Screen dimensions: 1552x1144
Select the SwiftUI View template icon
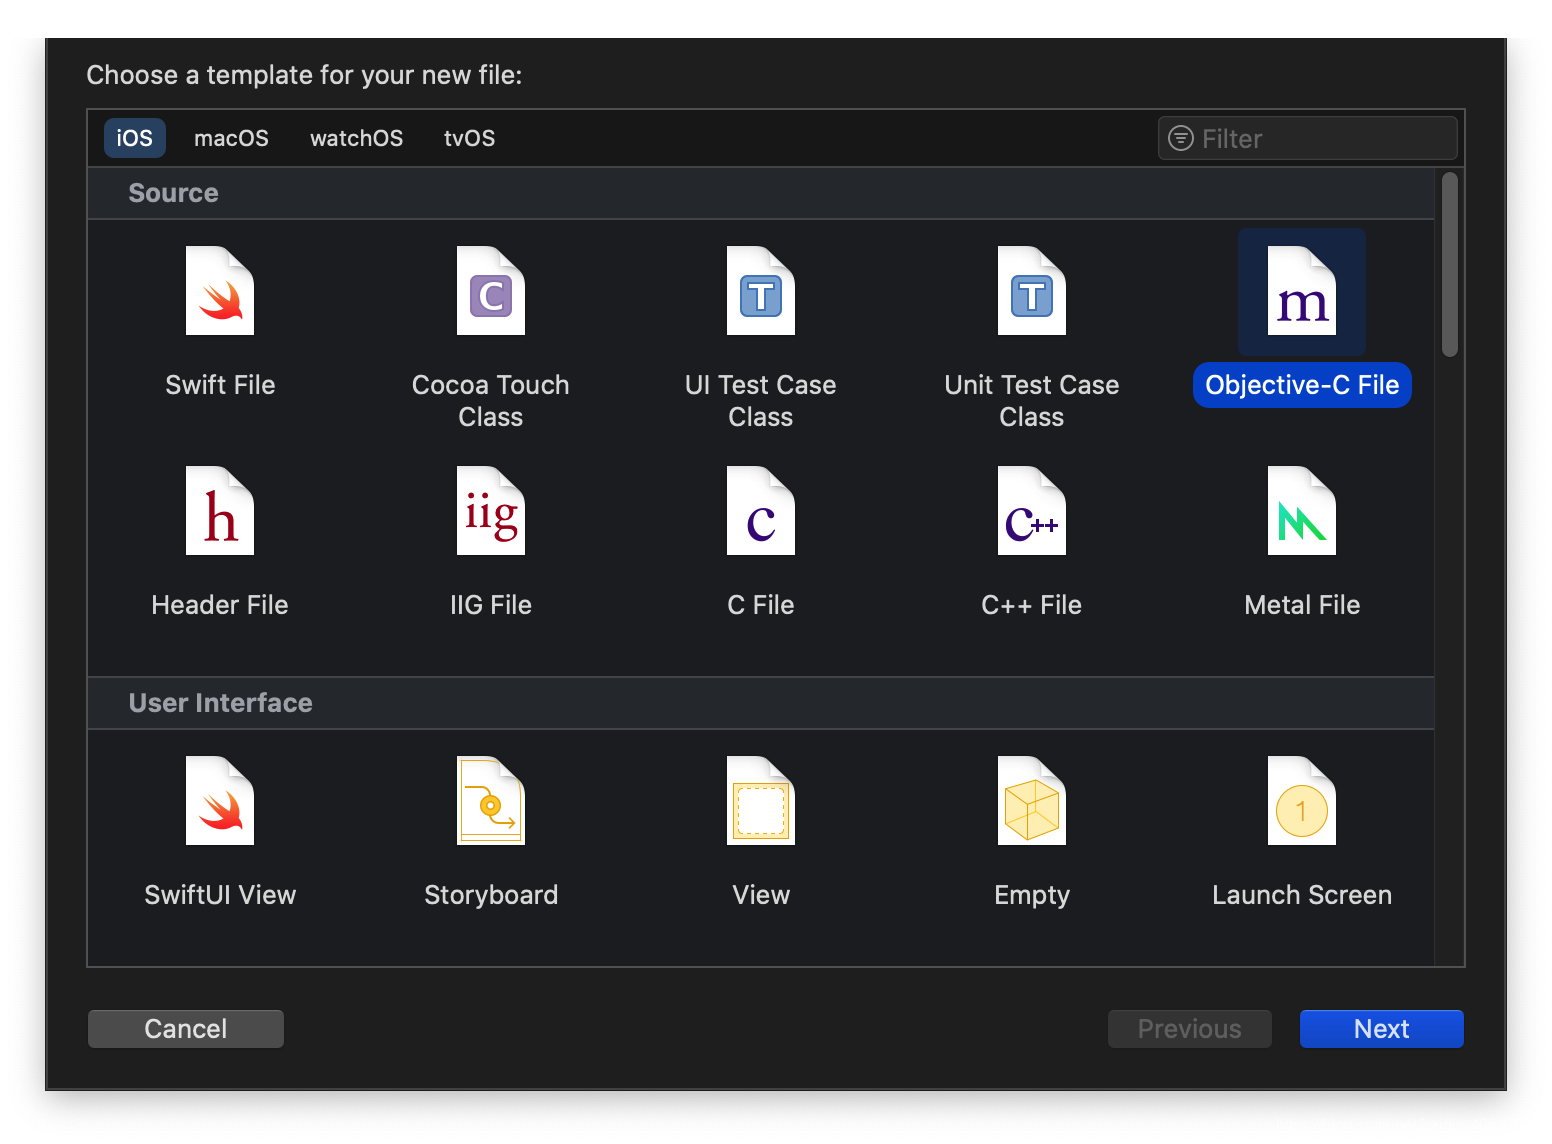click(220, 801)
